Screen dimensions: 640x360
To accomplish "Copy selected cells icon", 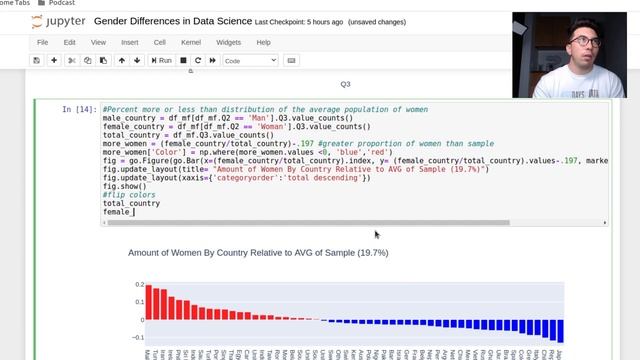I will (87, 60).
